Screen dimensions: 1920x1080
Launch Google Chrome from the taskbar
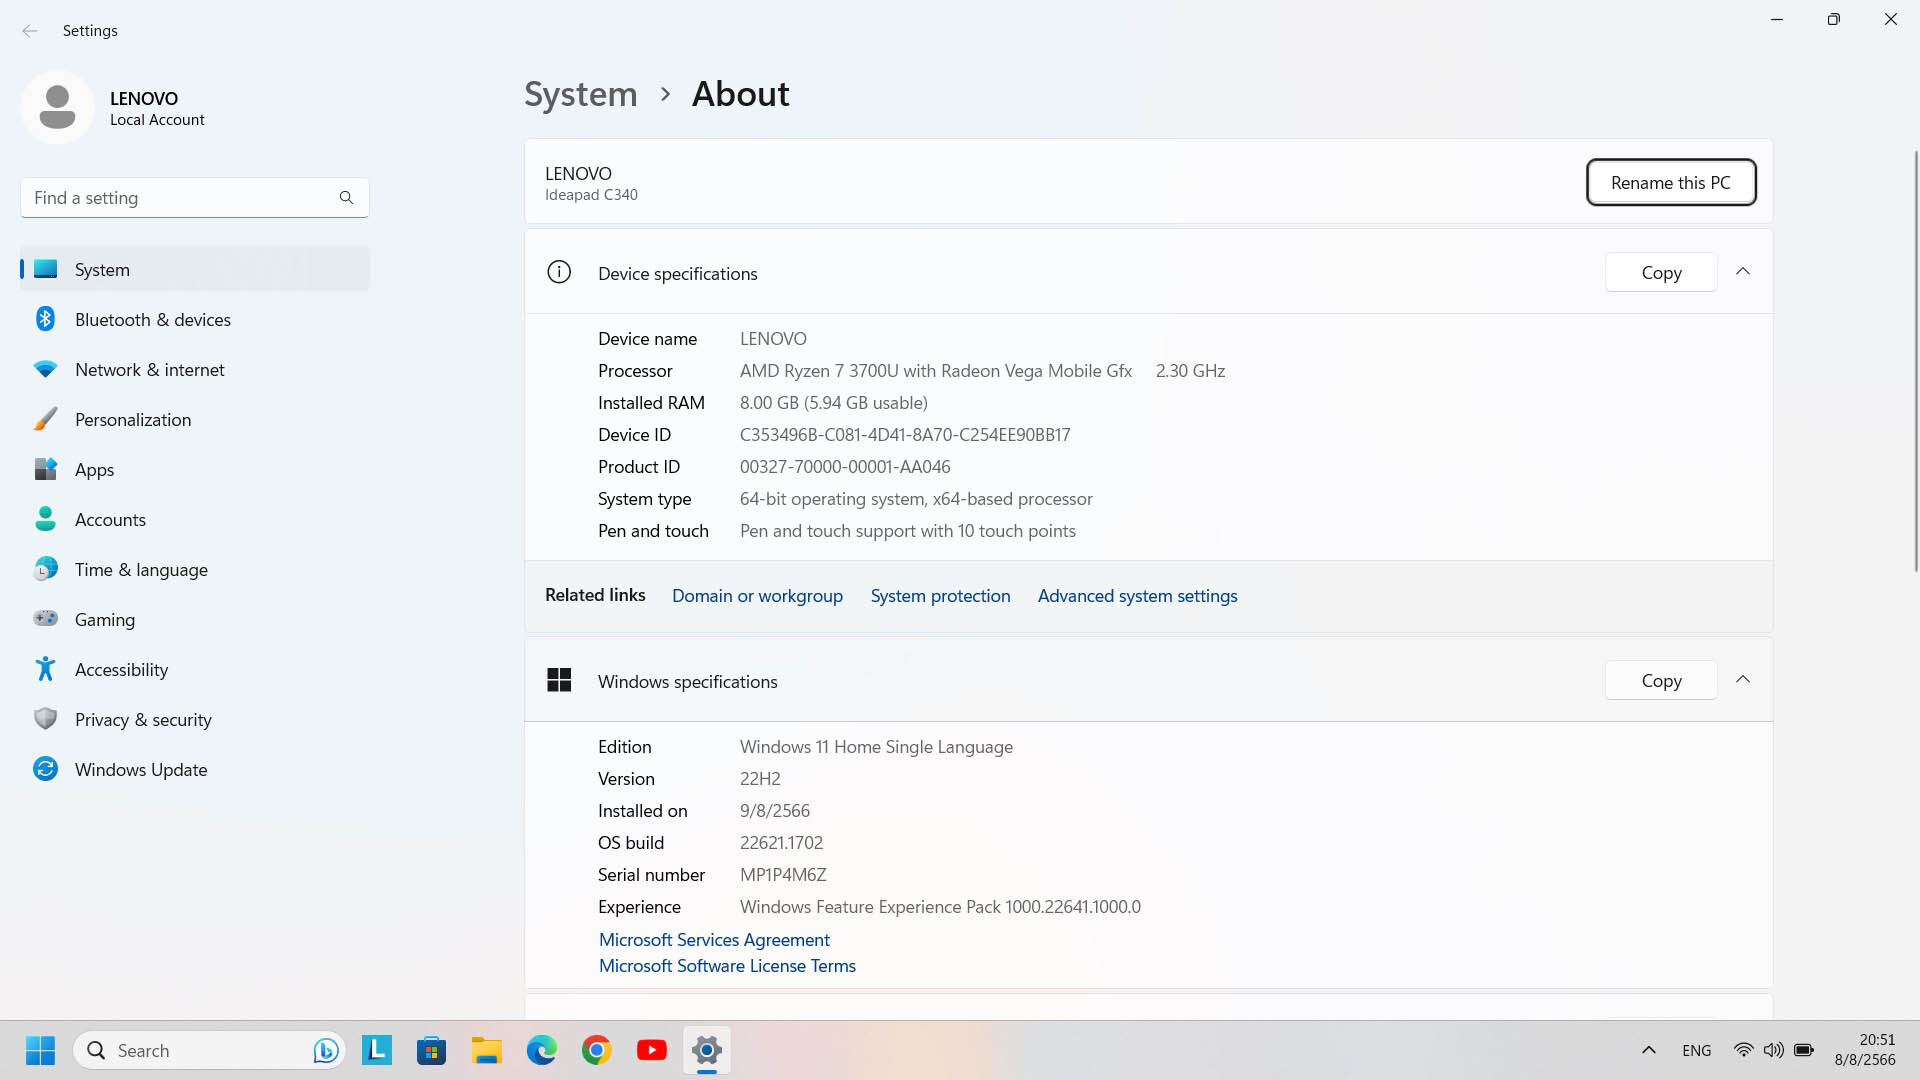point(597,1050)
